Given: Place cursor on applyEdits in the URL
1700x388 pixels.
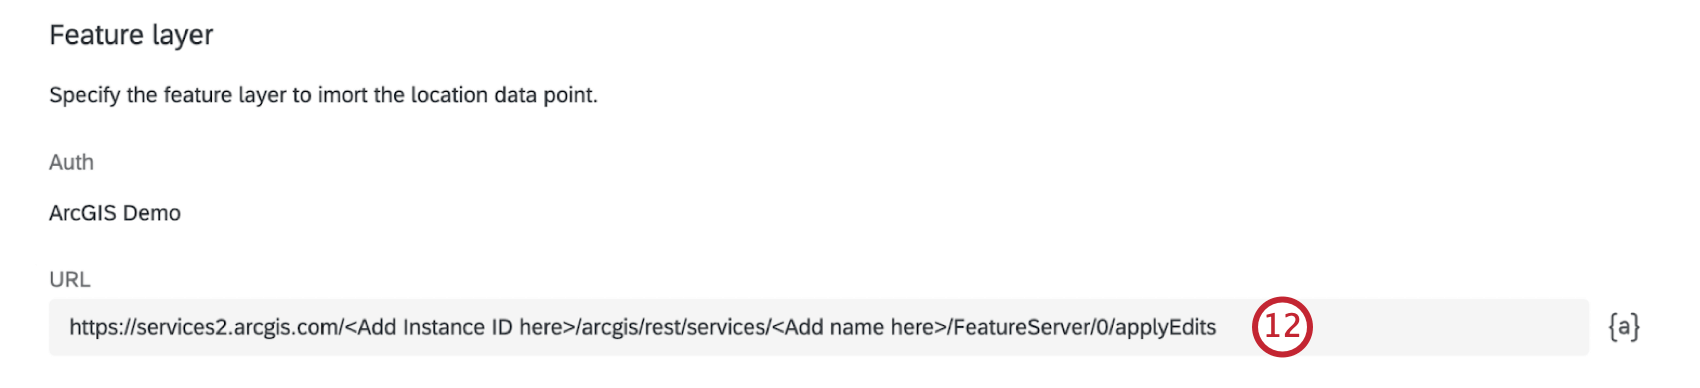Looking at the screenshot, I should point(1165,328).
